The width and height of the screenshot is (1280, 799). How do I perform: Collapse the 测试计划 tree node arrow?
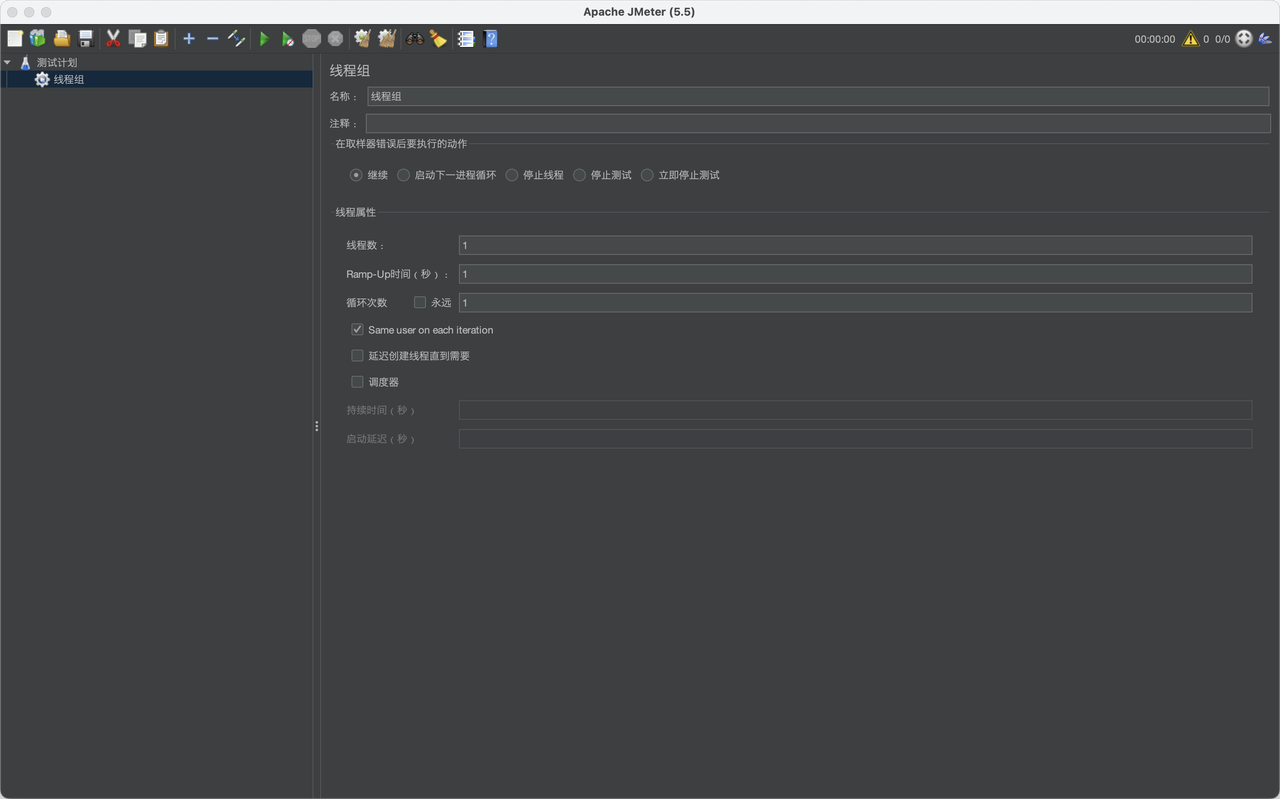8,62
